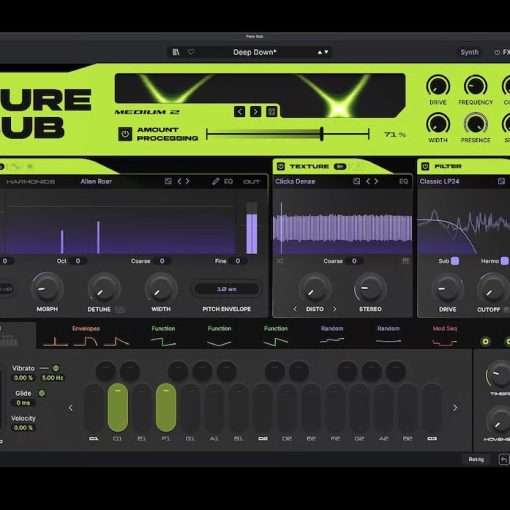This screenshot has width=510, height=510.
Task: Click the filter Cutoff knob
Action: tap(492, 289)
